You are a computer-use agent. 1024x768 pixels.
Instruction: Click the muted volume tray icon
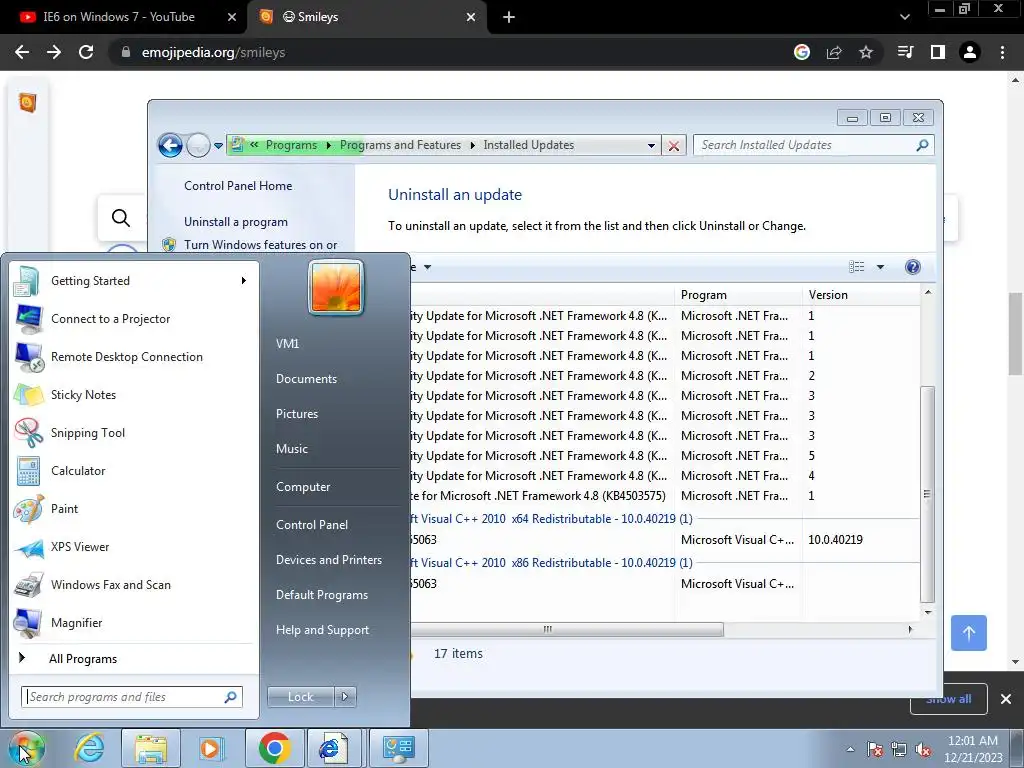click(923, 749)
